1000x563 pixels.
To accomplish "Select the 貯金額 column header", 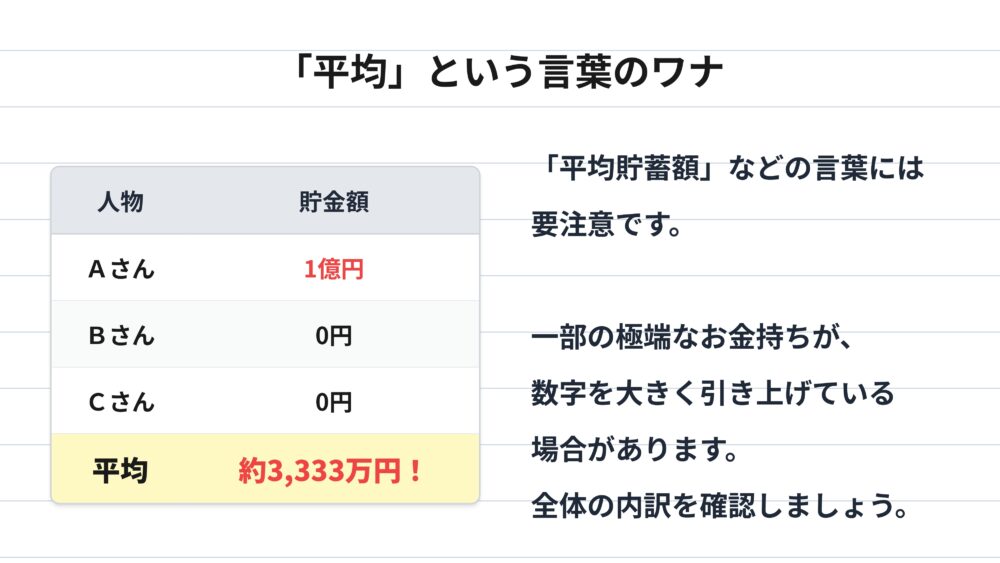I will pyautogui.click(x=334, y=202).
